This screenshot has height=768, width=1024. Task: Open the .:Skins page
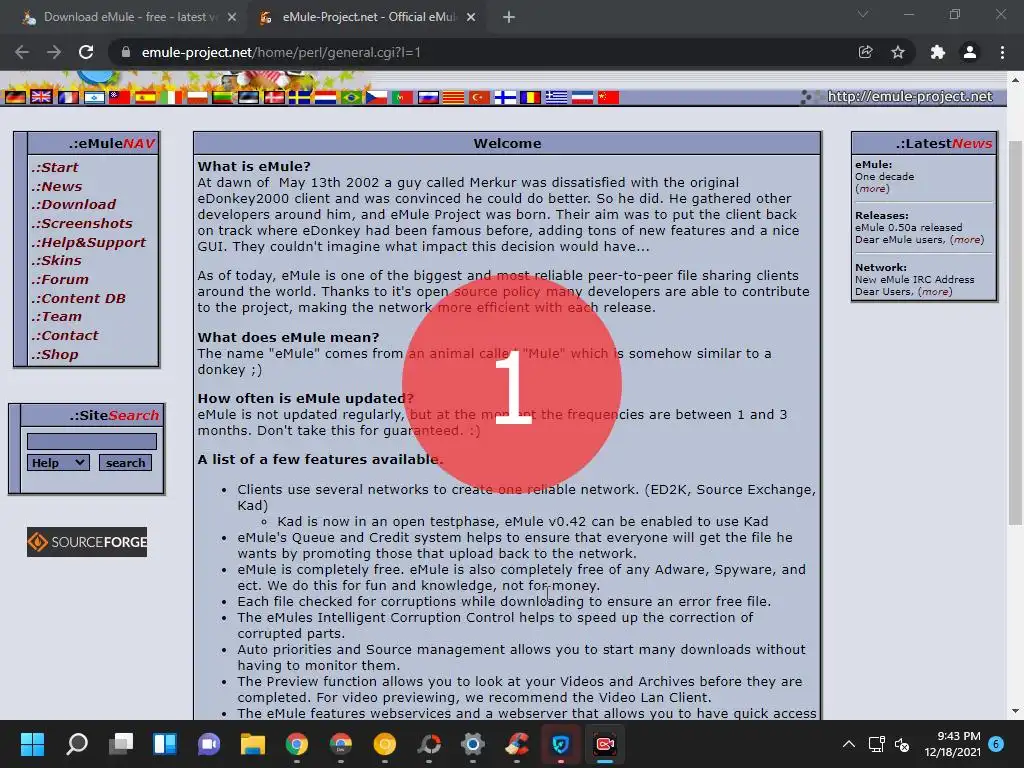click(x=57, y=261)
